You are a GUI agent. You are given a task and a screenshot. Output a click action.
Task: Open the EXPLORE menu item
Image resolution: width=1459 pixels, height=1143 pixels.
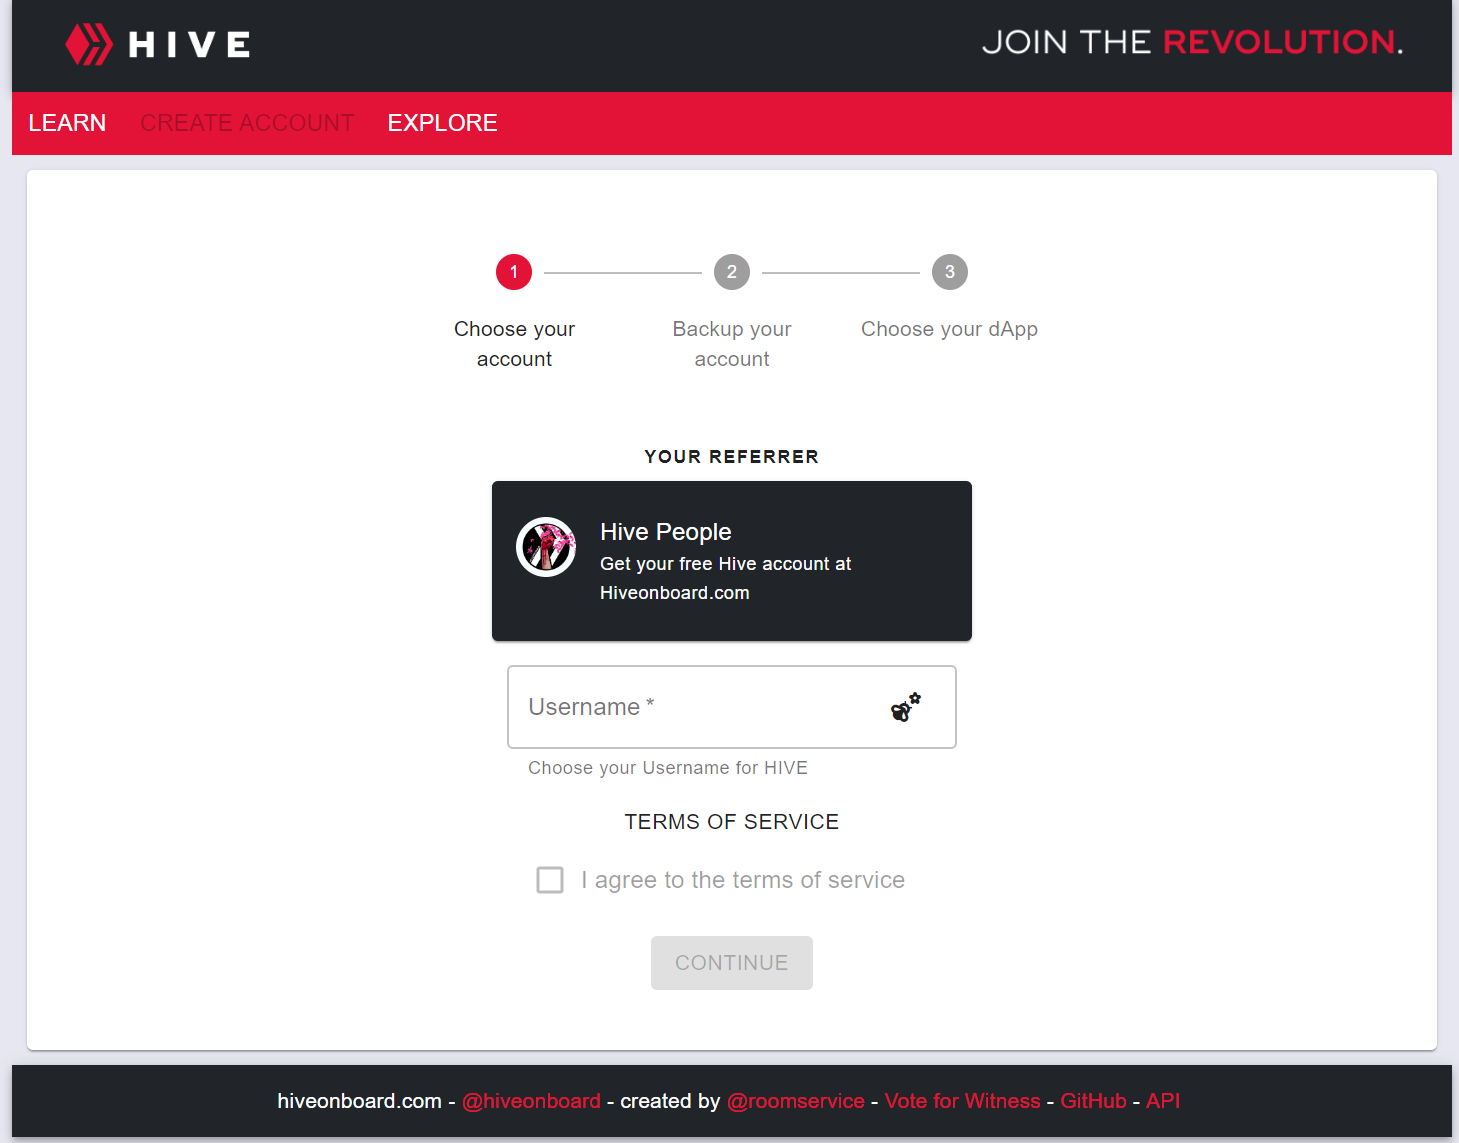443,123
